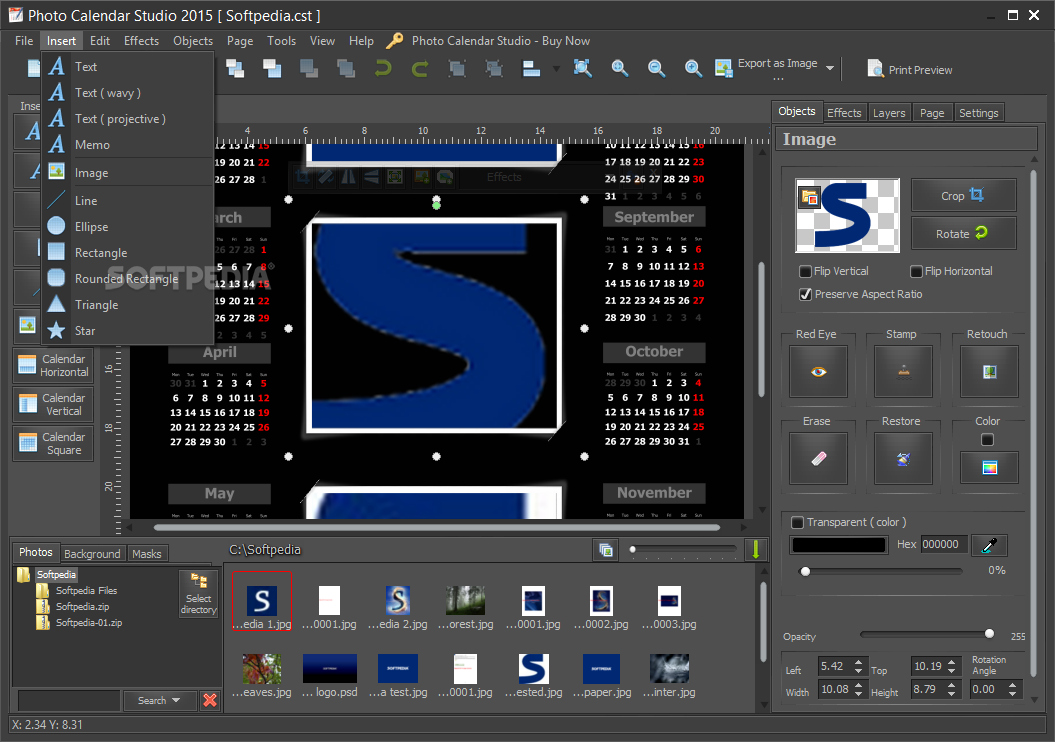Image resolution: width=1055 pixels, height=742 pixels.
Task: Enable Flip Horizontal checkbox
Action: pos(916,271)
